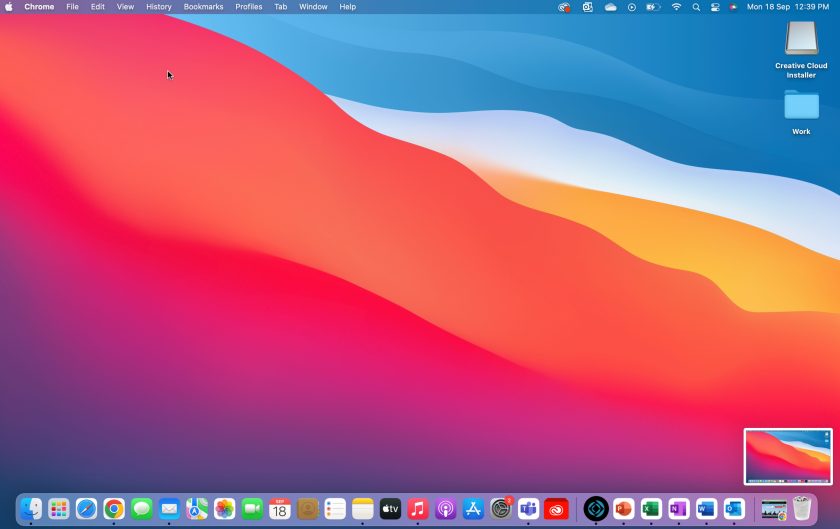Open the App Store dock icon

[x=473, y=509]
